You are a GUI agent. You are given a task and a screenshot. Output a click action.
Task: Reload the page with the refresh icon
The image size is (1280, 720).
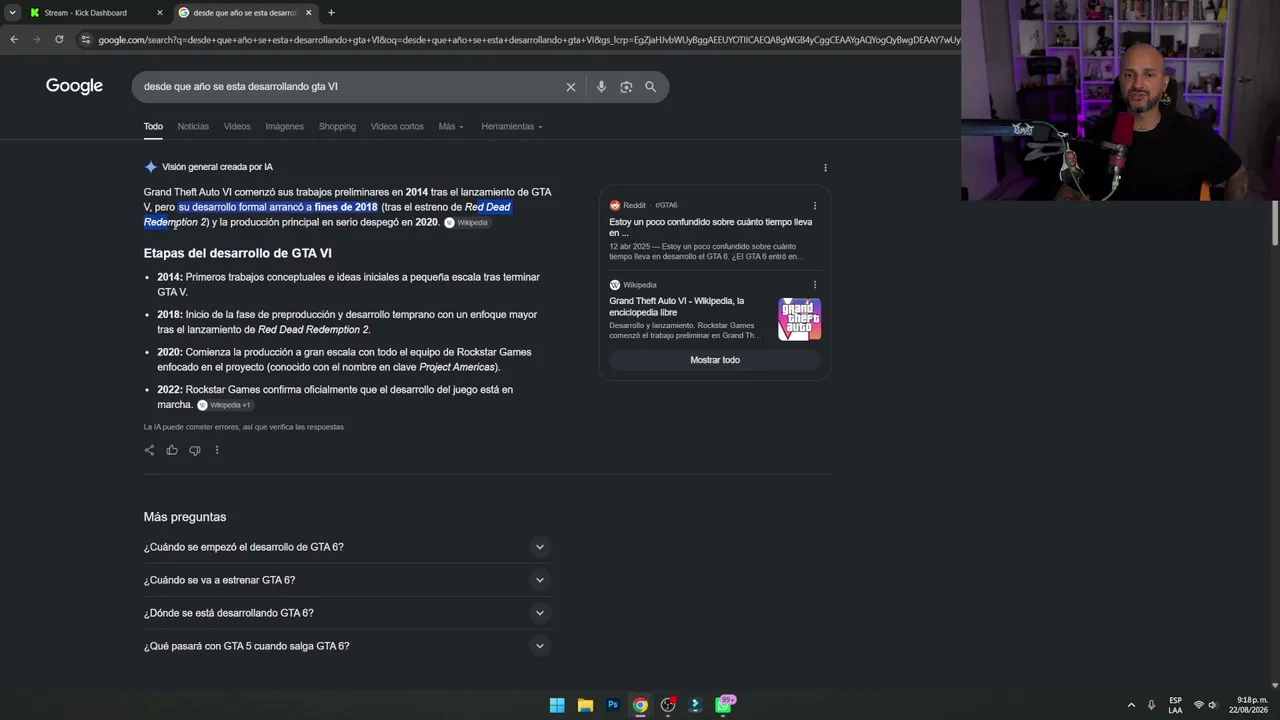pos(59,40)
